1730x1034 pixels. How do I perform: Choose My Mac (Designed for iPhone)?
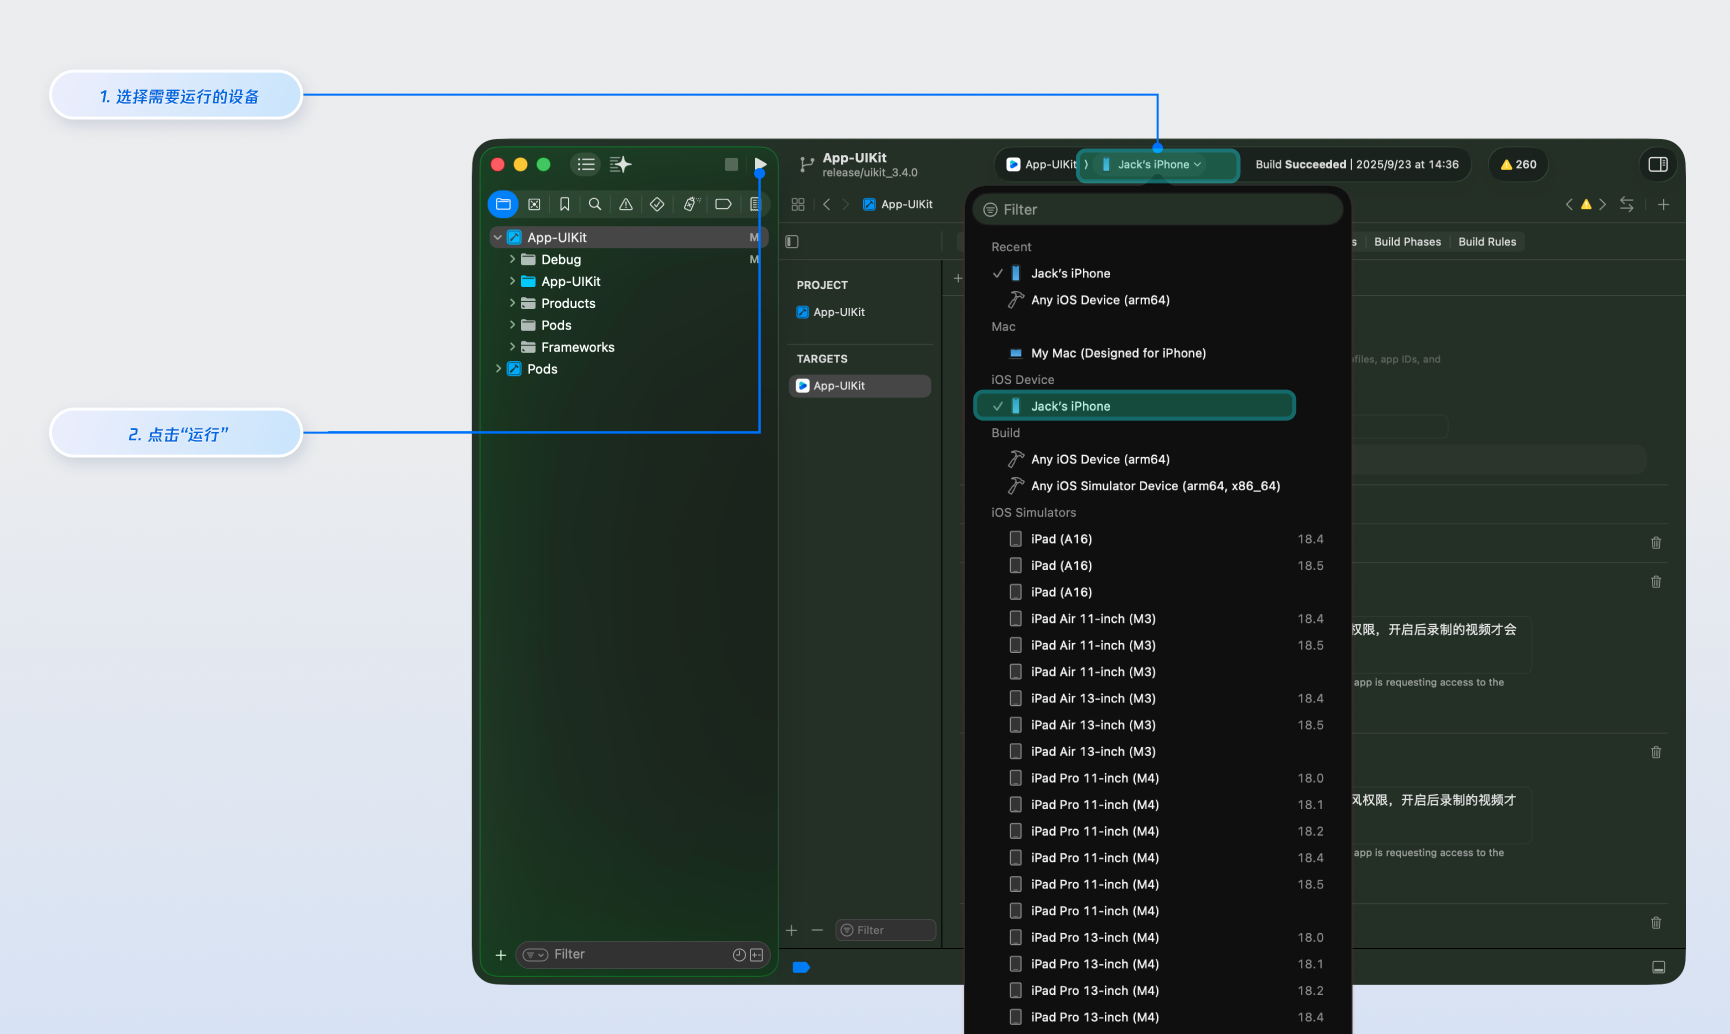point(1118,353)
